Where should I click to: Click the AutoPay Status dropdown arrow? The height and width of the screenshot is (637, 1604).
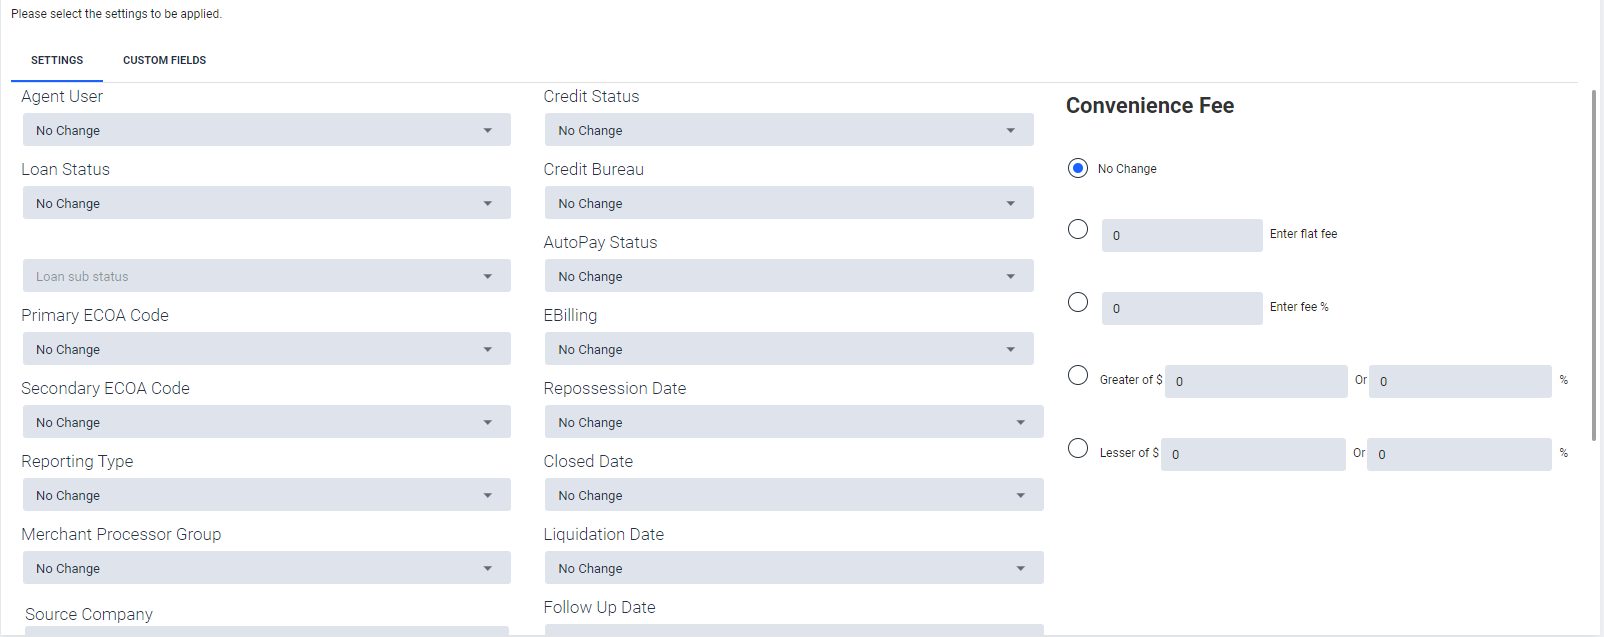pos(1011,276)
